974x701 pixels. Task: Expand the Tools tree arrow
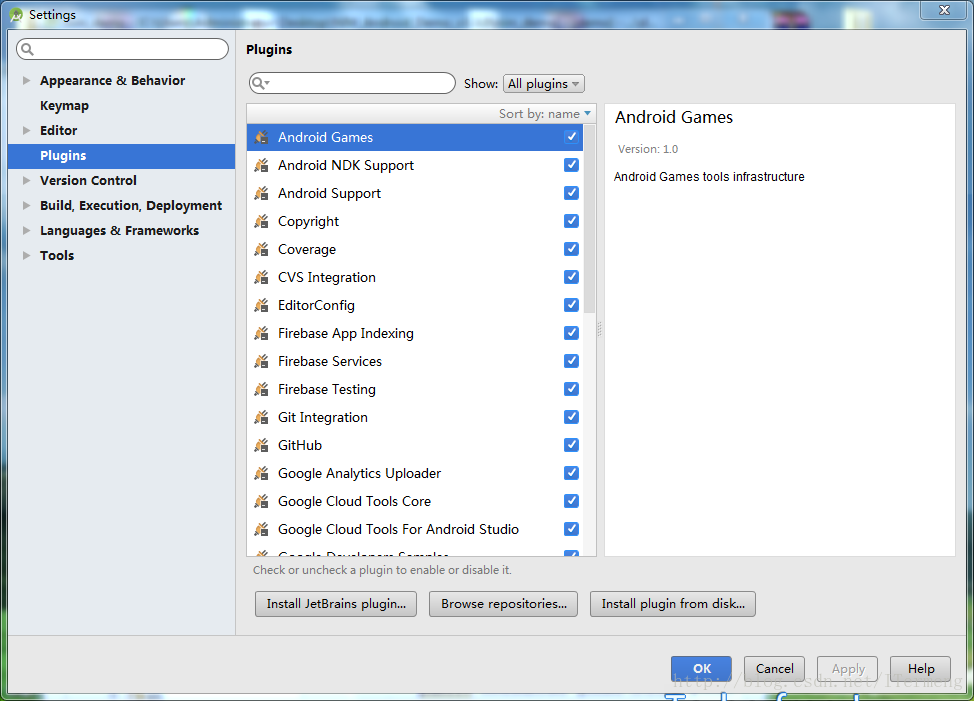[26, 255]
